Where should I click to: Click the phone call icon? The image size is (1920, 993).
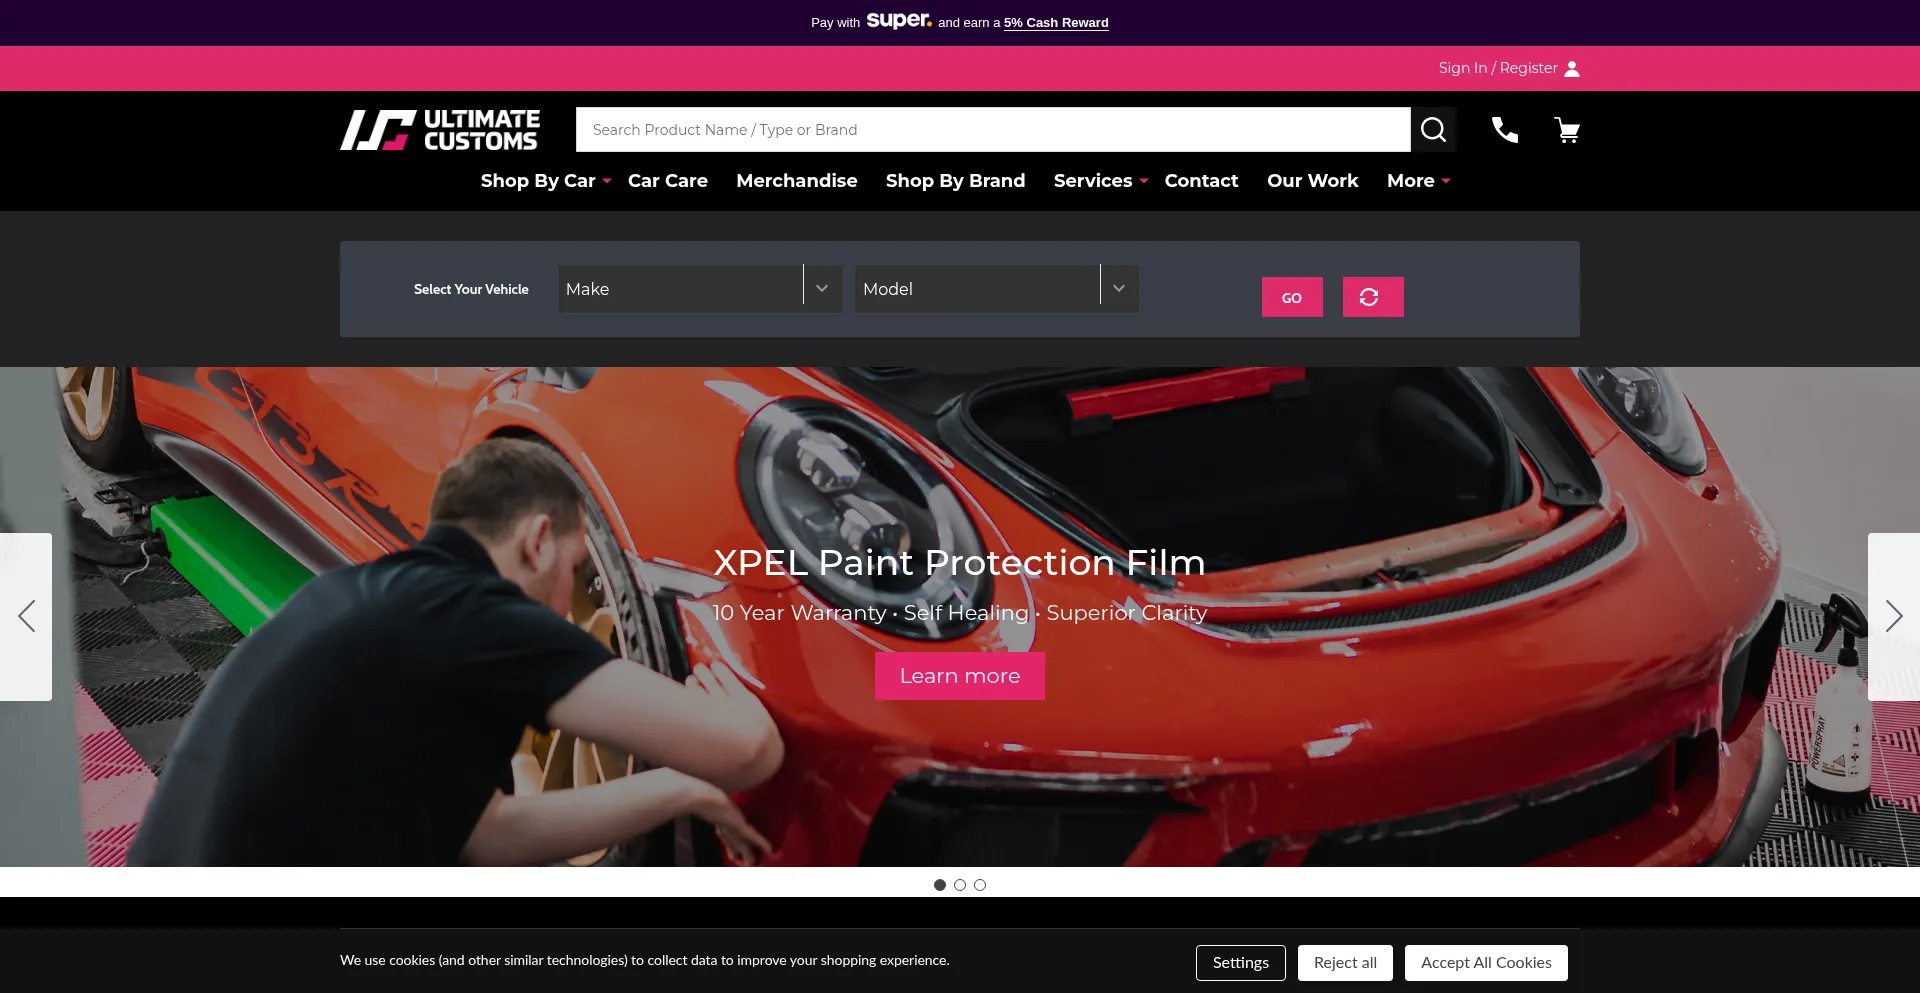pyautogui.click(x=1504, y=130)
